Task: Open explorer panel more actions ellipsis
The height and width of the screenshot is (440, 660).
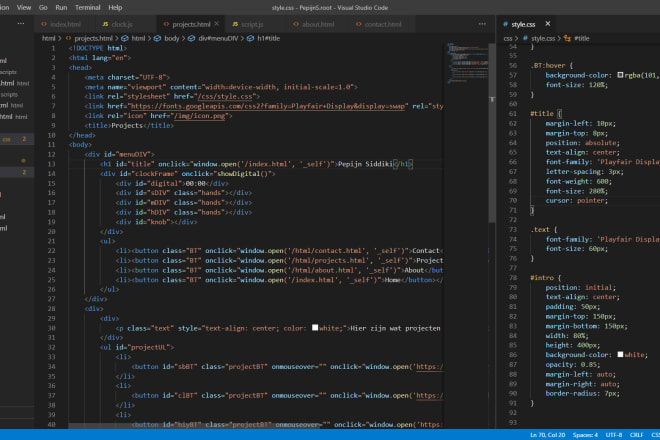Action: tap(21, 24)
